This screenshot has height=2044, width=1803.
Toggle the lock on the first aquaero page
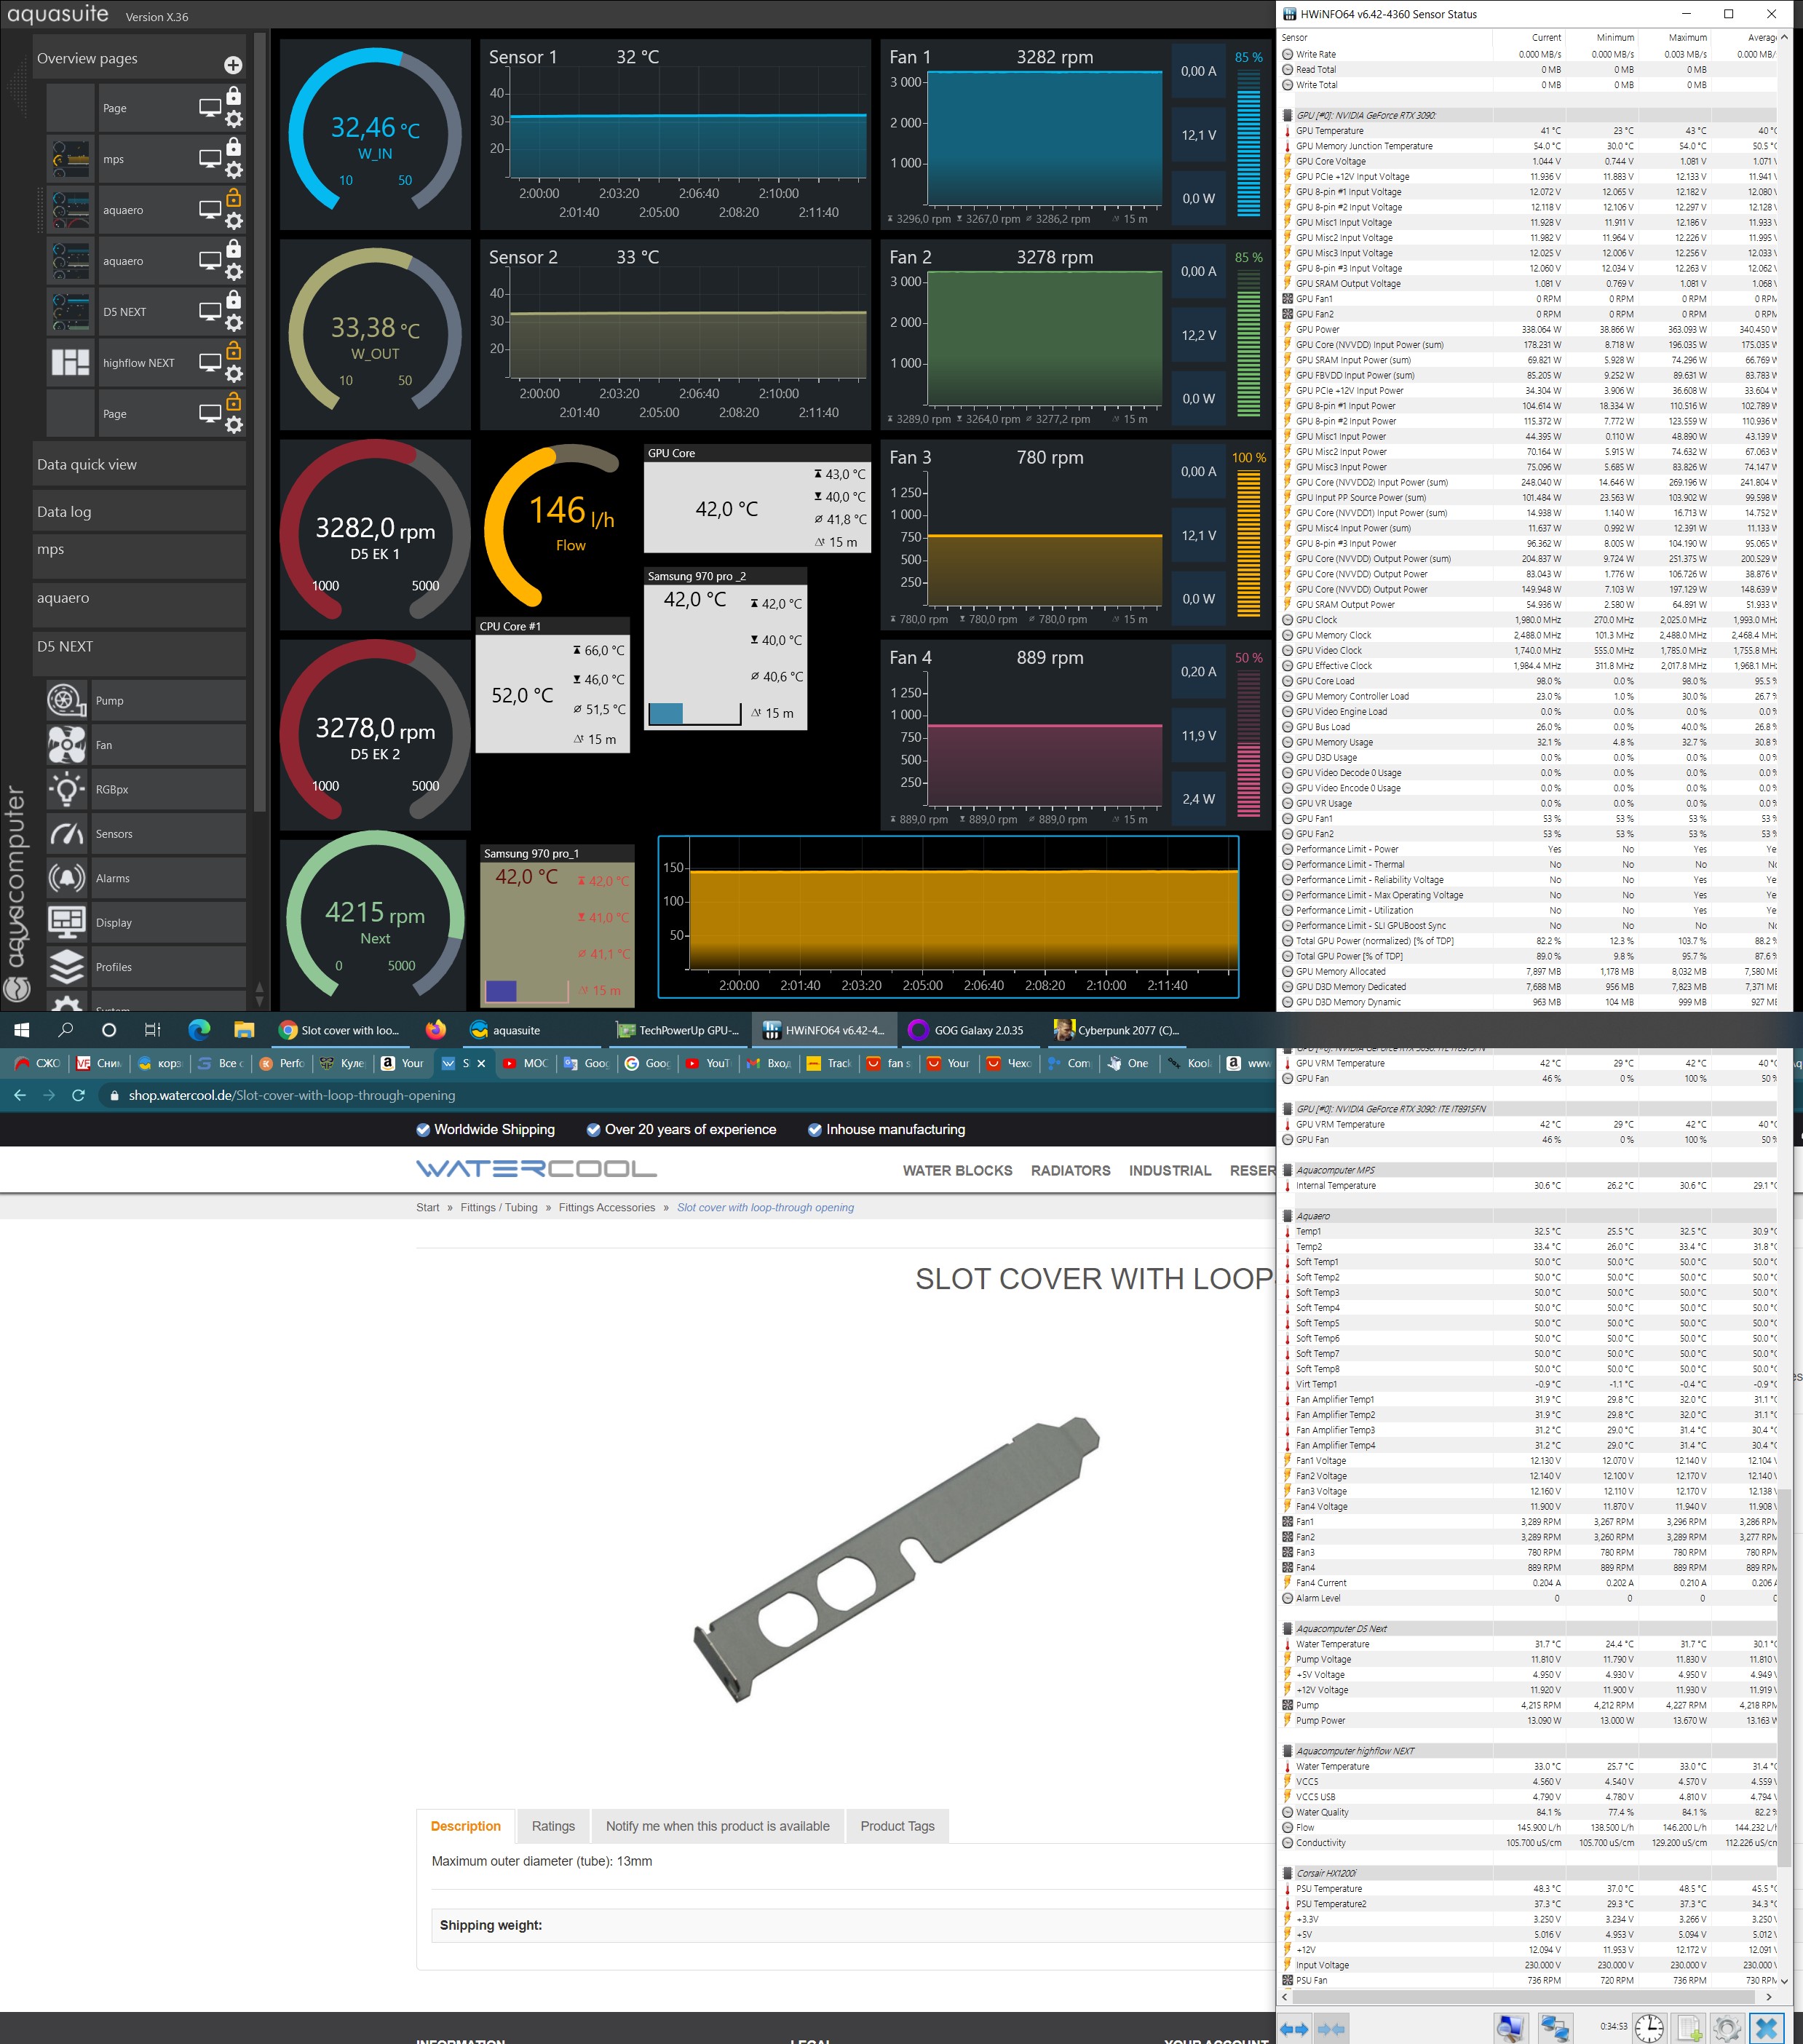(234, 198)
